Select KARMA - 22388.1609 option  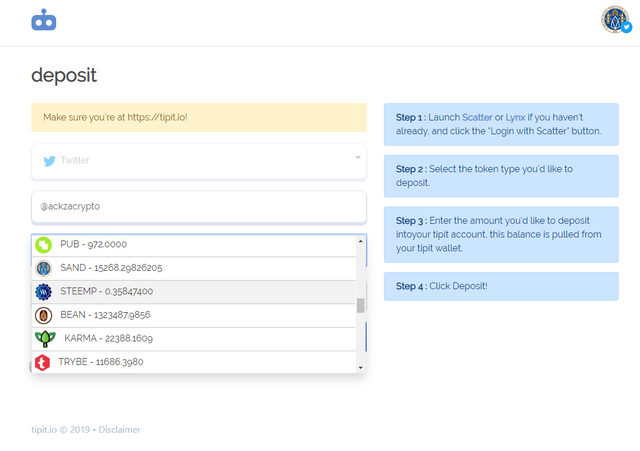coord(193,339)
